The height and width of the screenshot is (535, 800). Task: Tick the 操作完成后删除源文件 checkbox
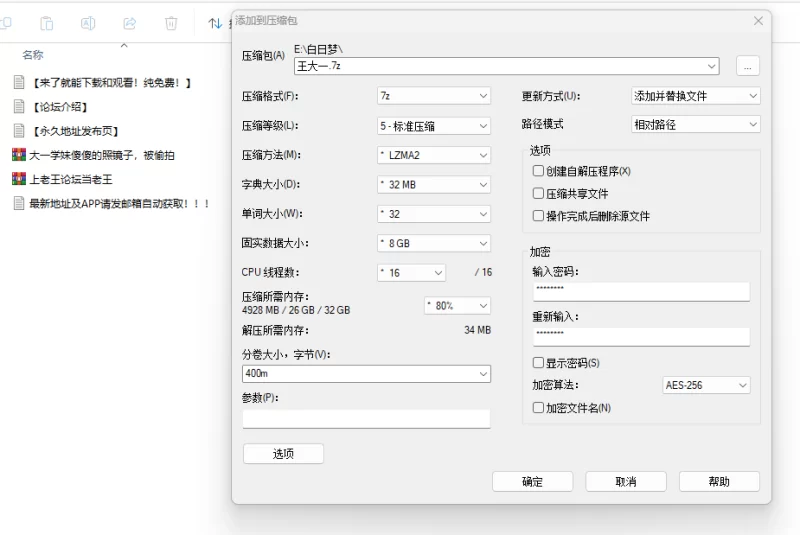[539, 215]
